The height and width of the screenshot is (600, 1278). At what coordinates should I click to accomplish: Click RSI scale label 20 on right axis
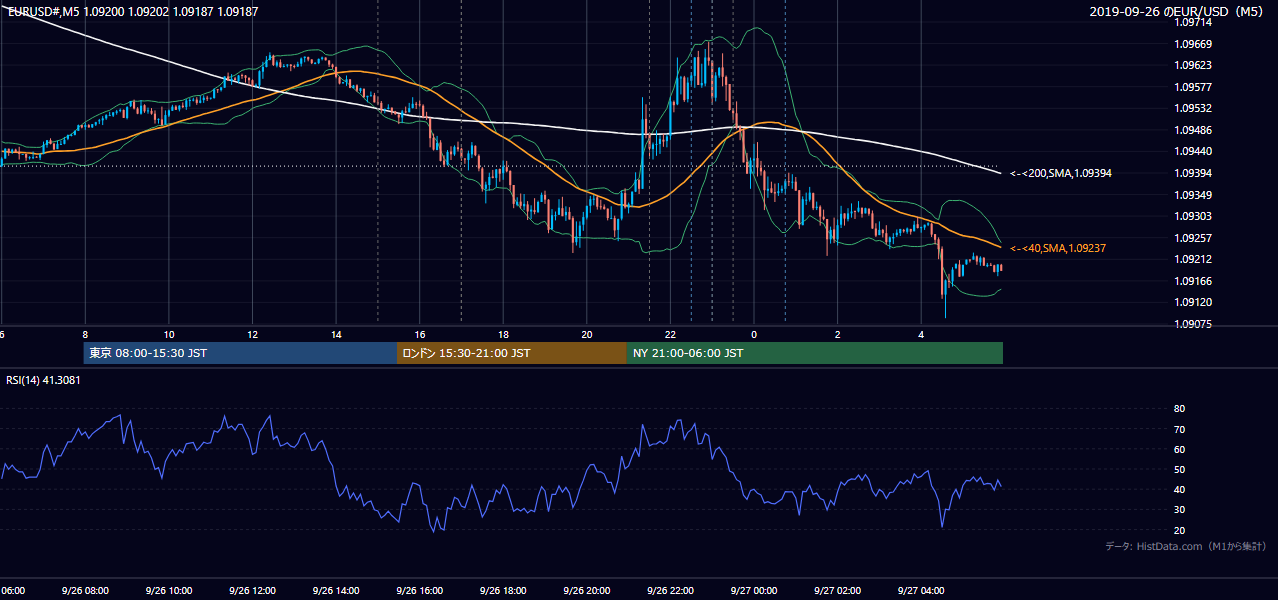[x=1180, y=530]
